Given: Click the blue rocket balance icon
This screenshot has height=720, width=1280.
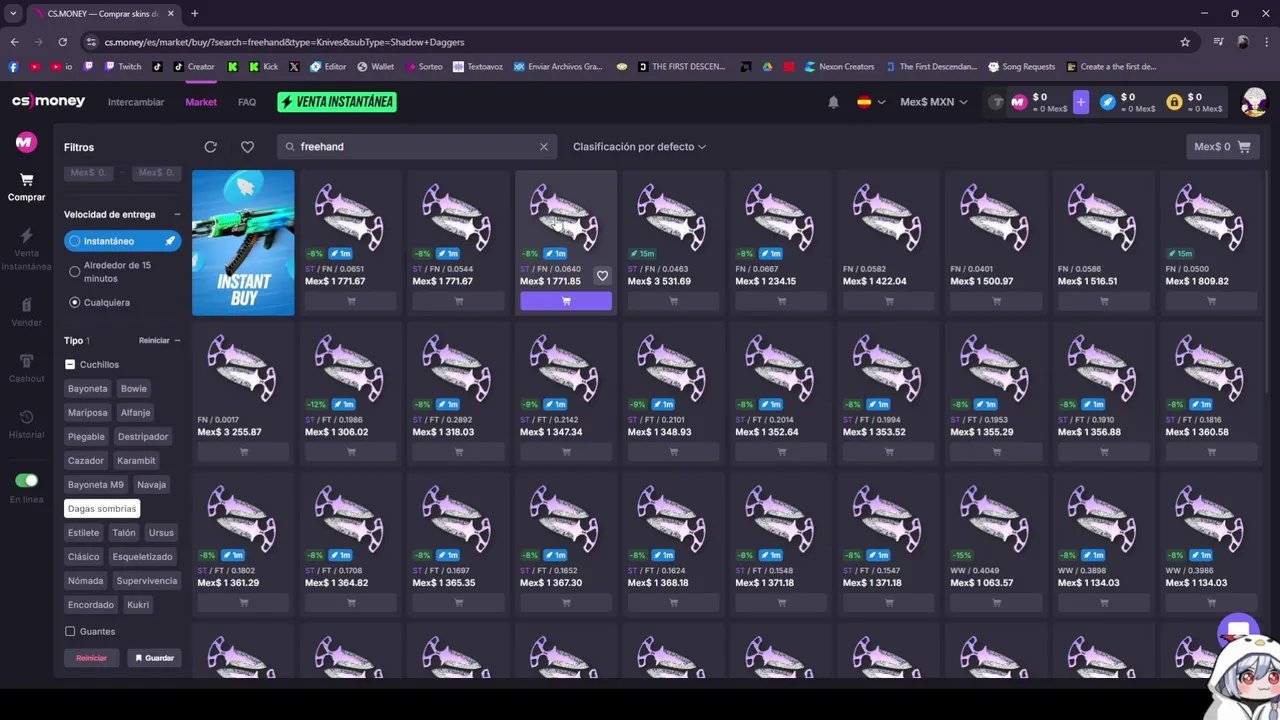Looking at the screenshot, I should tap(1107, 102).
